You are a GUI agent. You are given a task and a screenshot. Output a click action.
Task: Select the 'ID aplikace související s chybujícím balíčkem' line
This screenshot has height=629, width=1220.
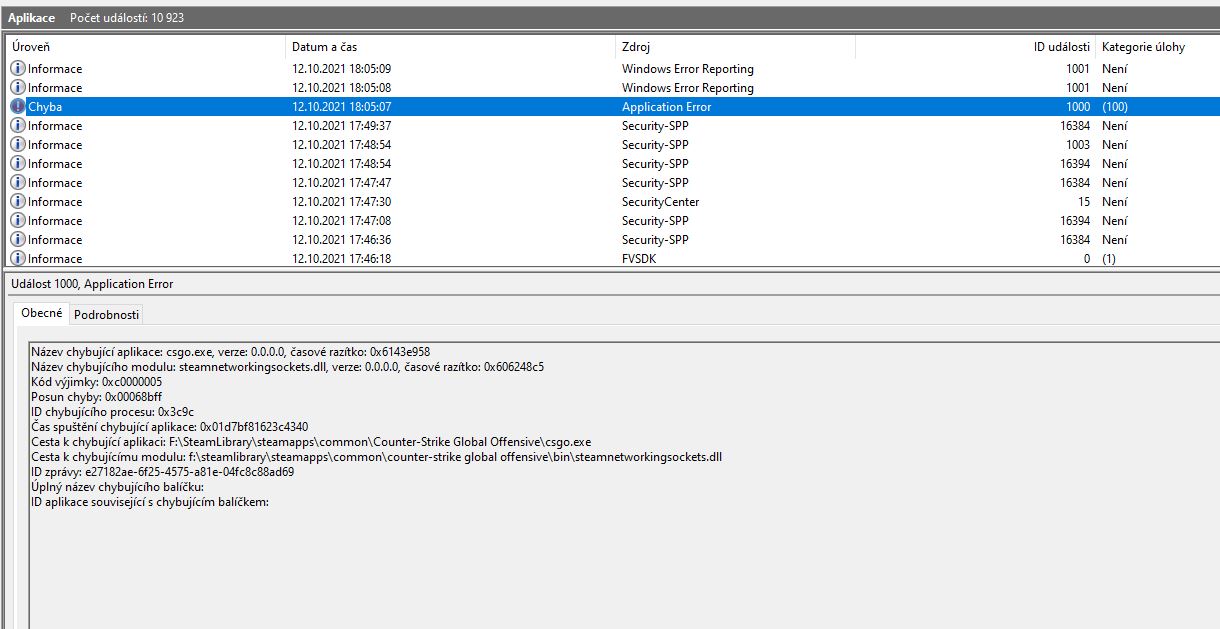click(151, 502)
